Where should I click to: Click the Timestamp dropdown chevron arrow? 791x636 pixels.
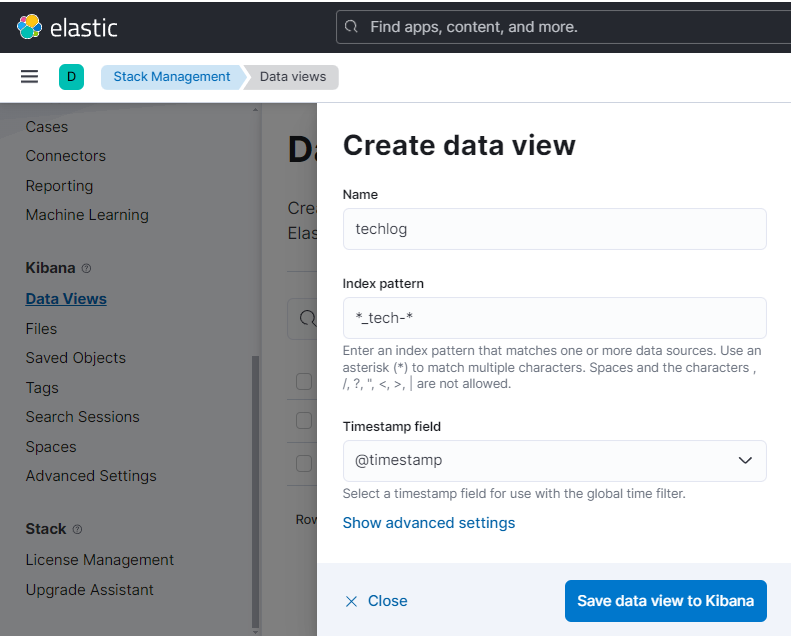745,460
